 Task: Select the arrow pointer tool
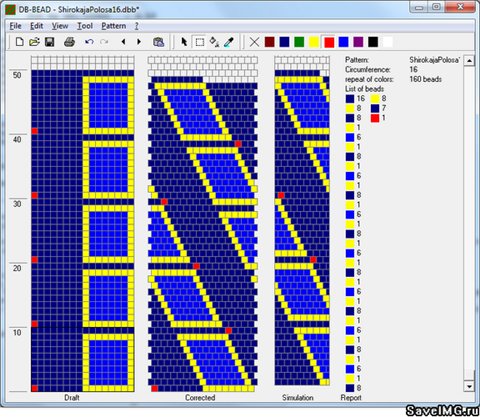click(184, 42)
